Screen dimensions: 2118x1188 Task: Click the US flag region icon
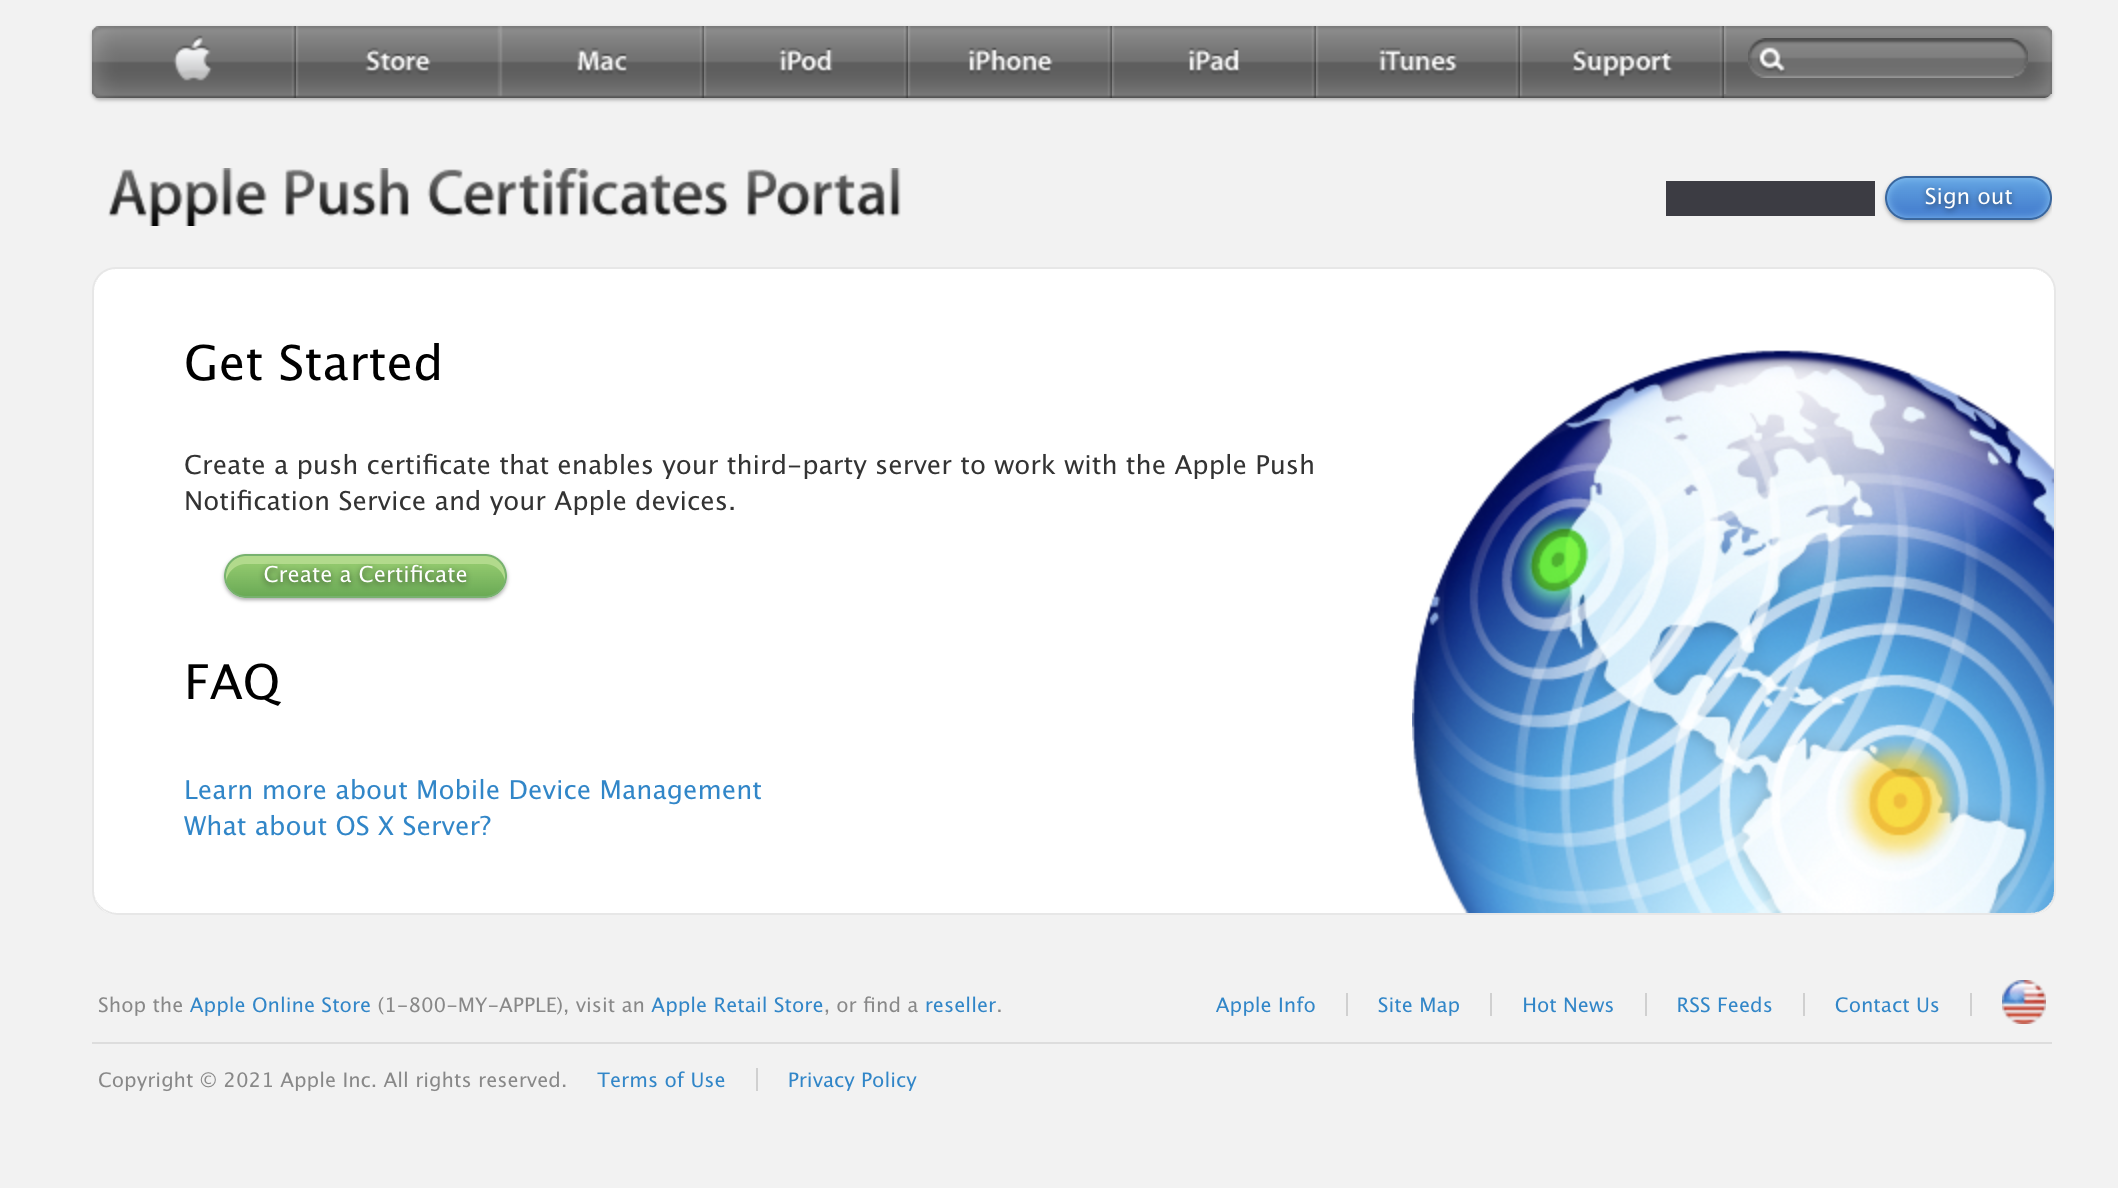click(2023, 1002)
